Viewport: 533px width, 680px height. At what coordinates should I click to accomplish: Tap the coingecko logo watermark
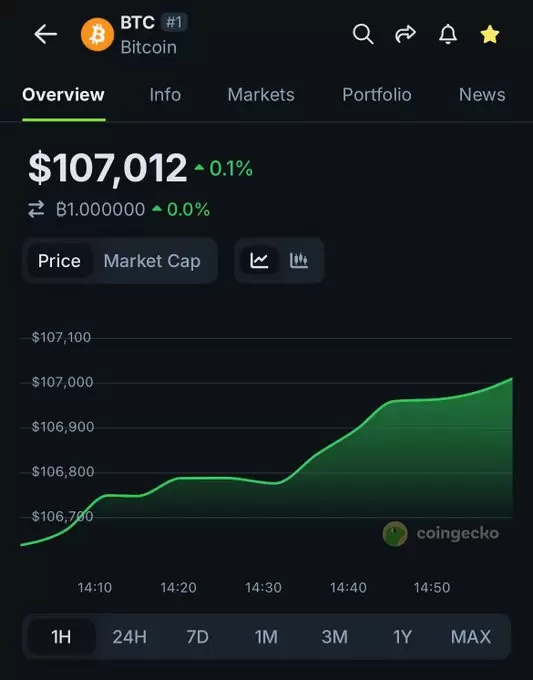[x=441, y=533]
